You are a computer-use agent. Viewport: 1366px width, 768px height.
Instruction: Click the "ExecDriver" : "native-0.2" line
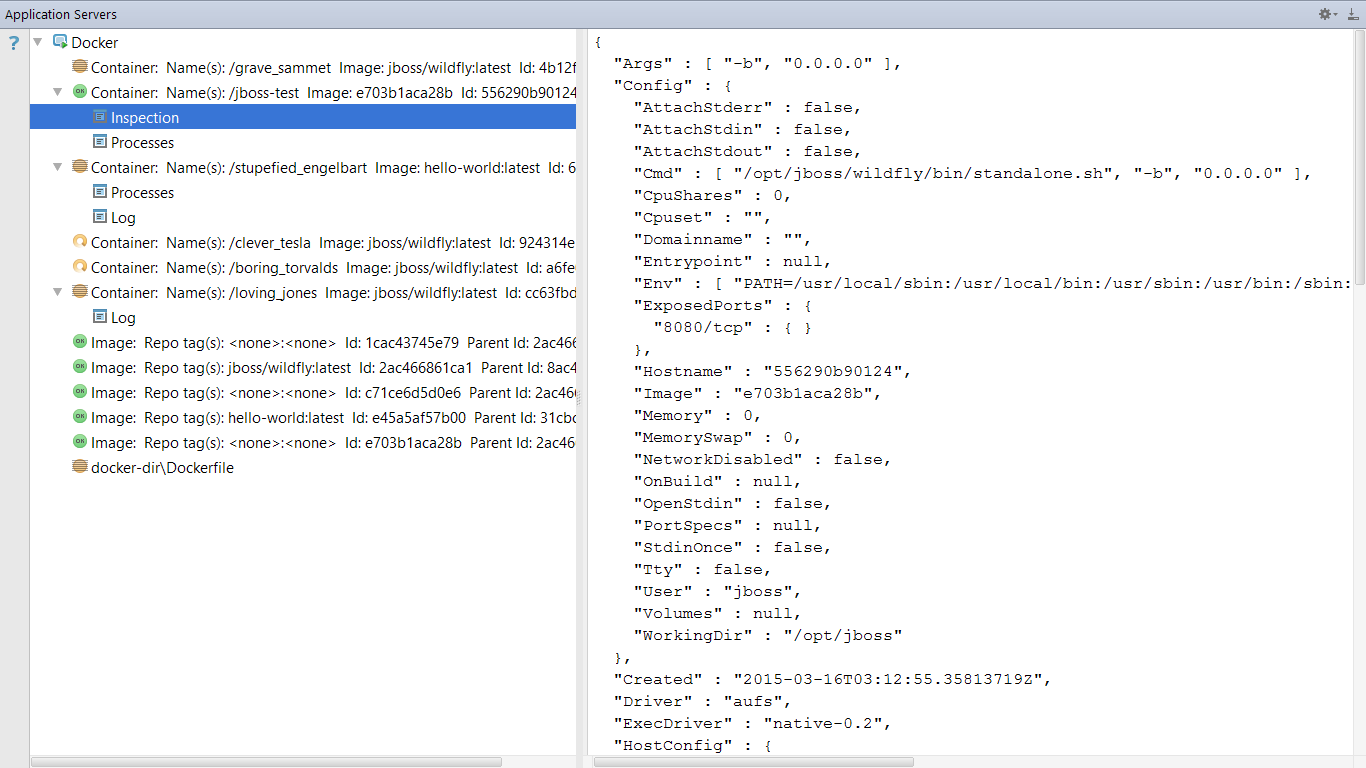tap(753, 723)
